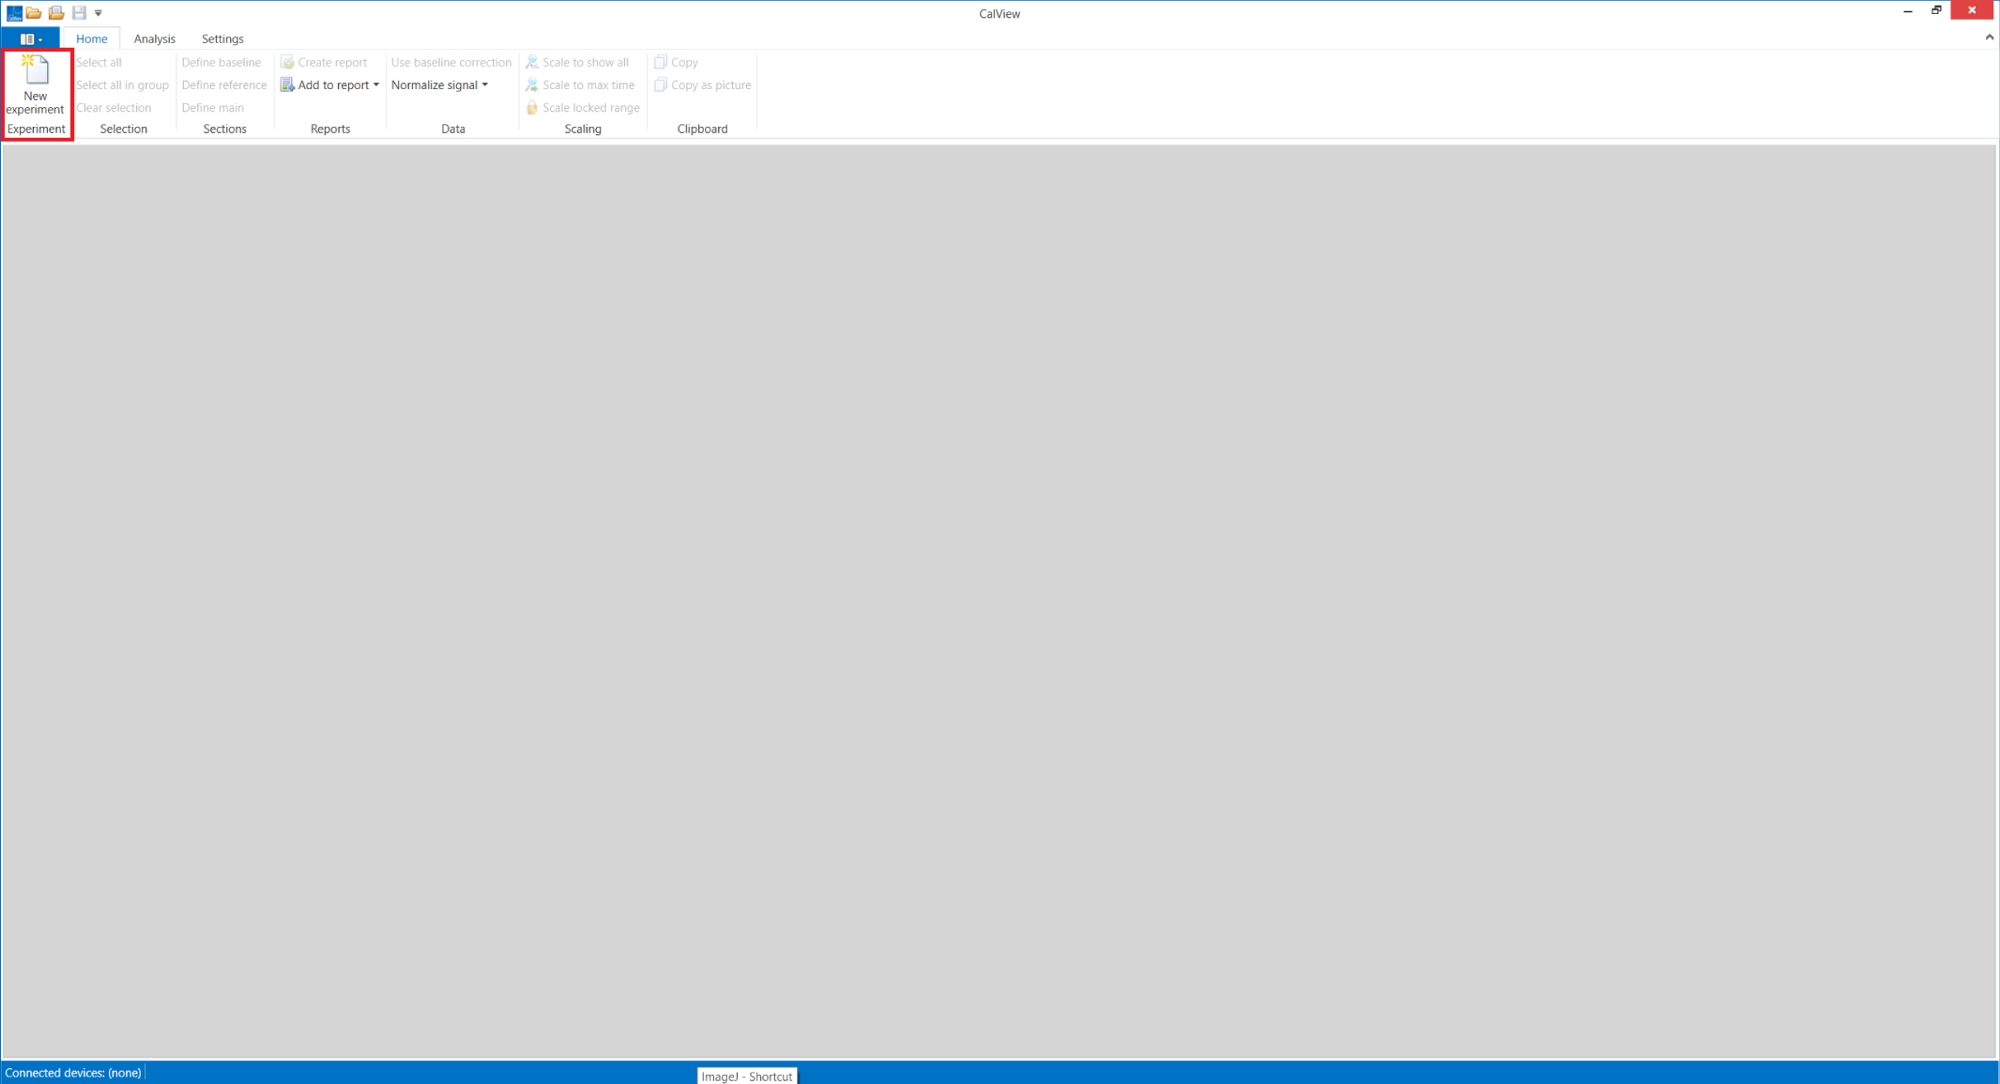
Task: Toggle Use baseline correction
Action: [451, 62]
